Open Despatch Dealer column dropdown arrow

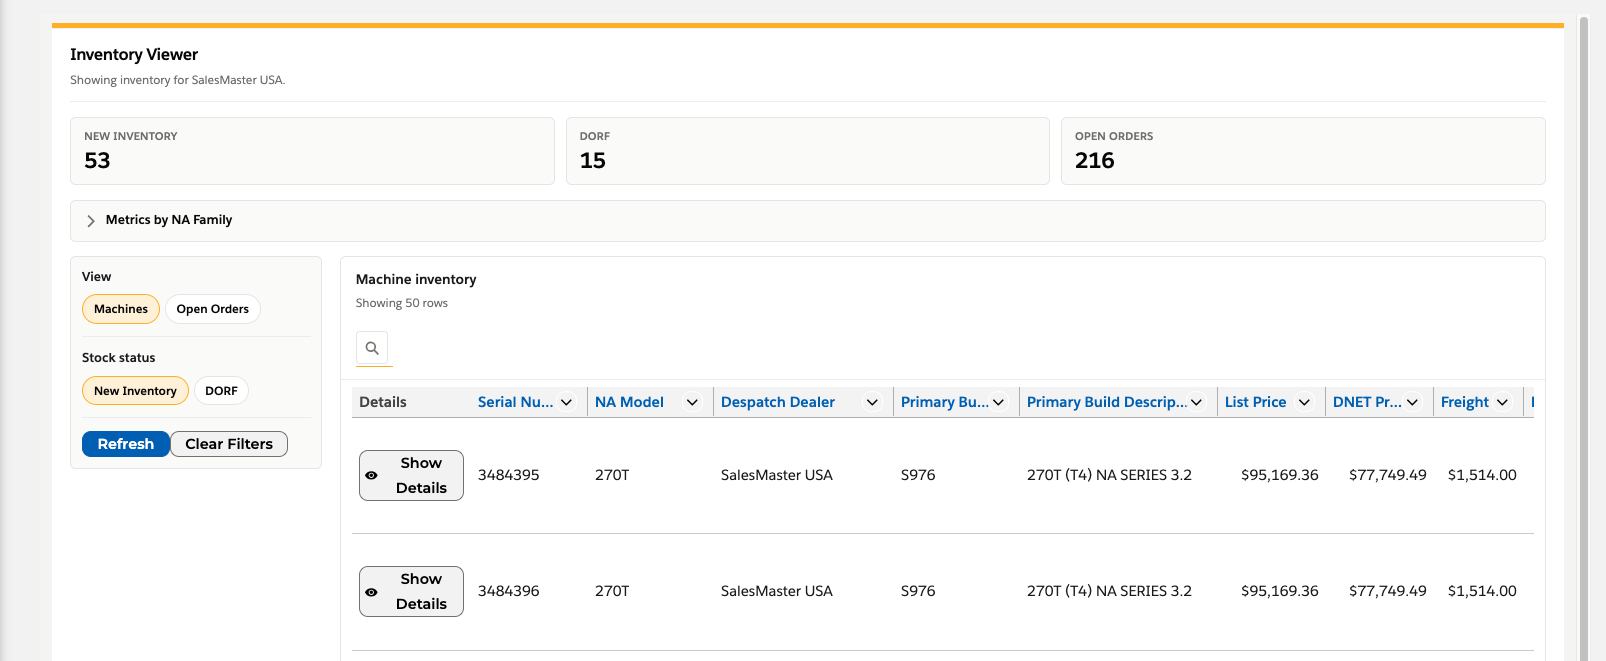tap(872, 402)
